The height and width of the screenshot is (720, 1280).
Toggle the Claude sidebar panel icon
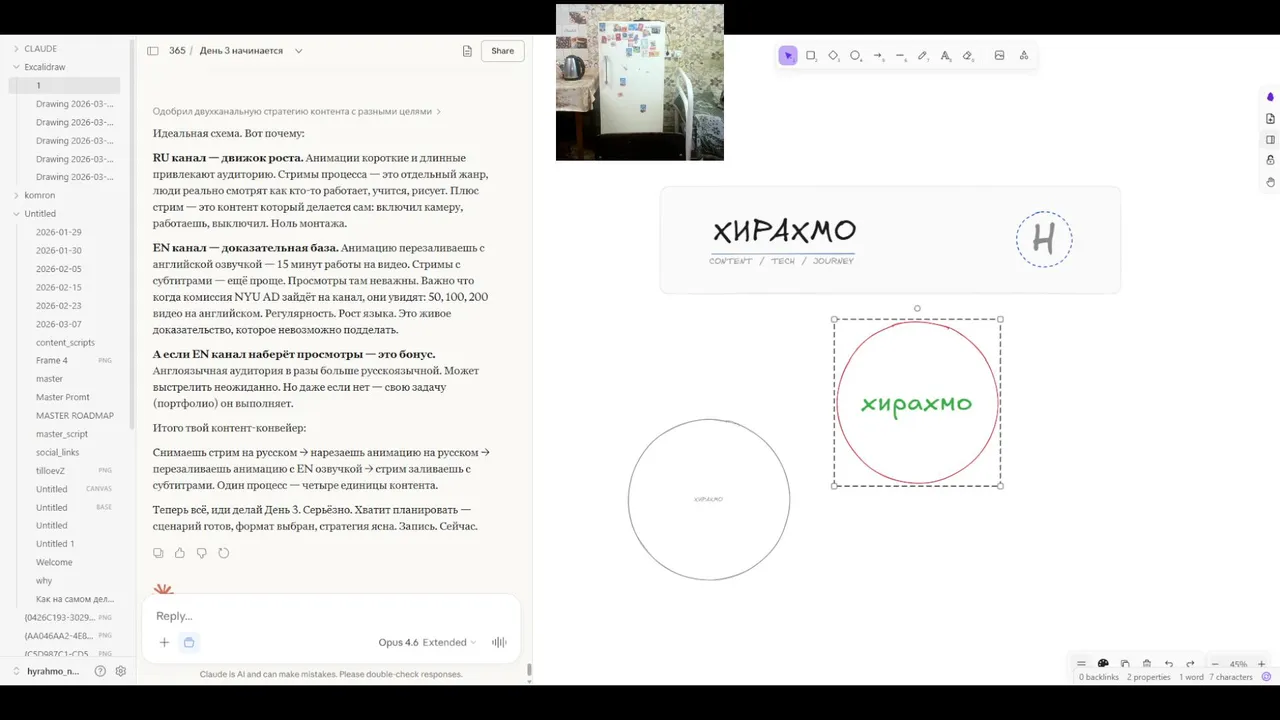pos(153,51)
